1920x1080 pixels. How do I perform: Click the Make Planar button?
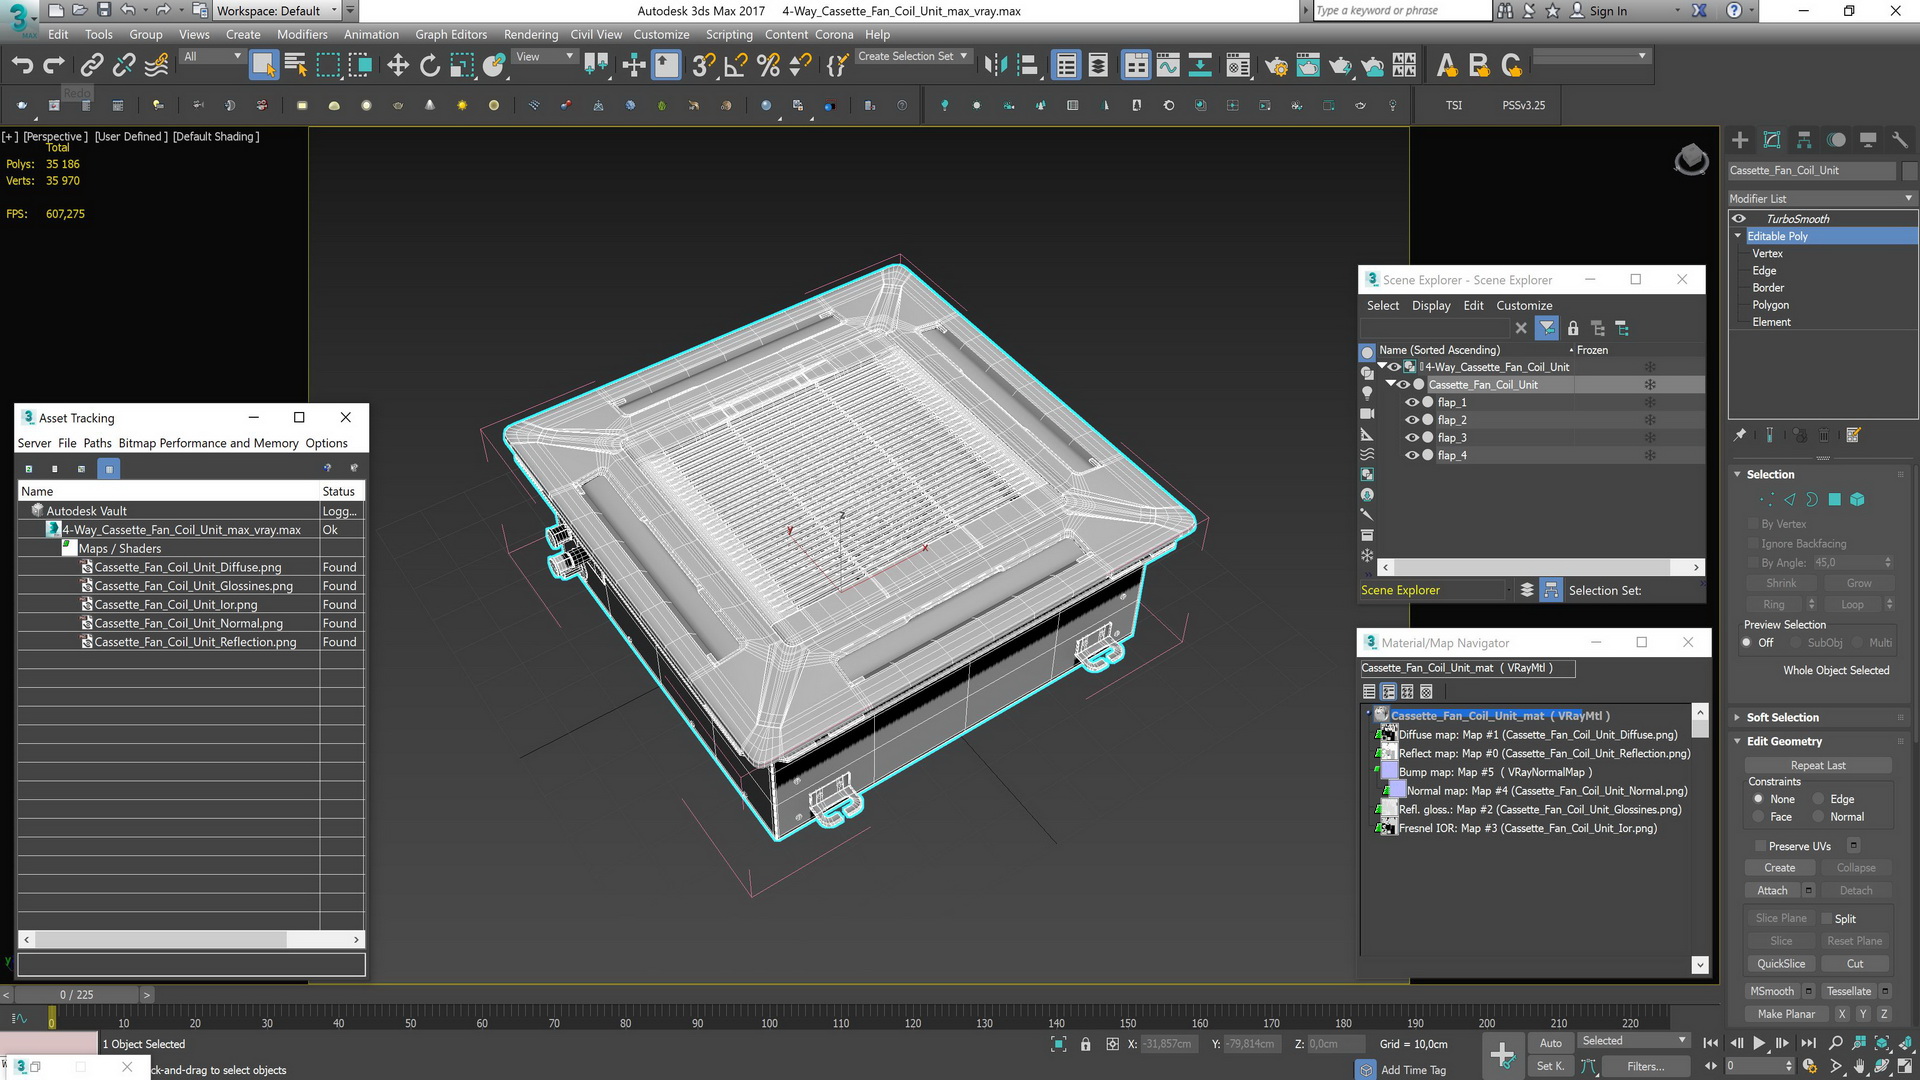1786,1014
